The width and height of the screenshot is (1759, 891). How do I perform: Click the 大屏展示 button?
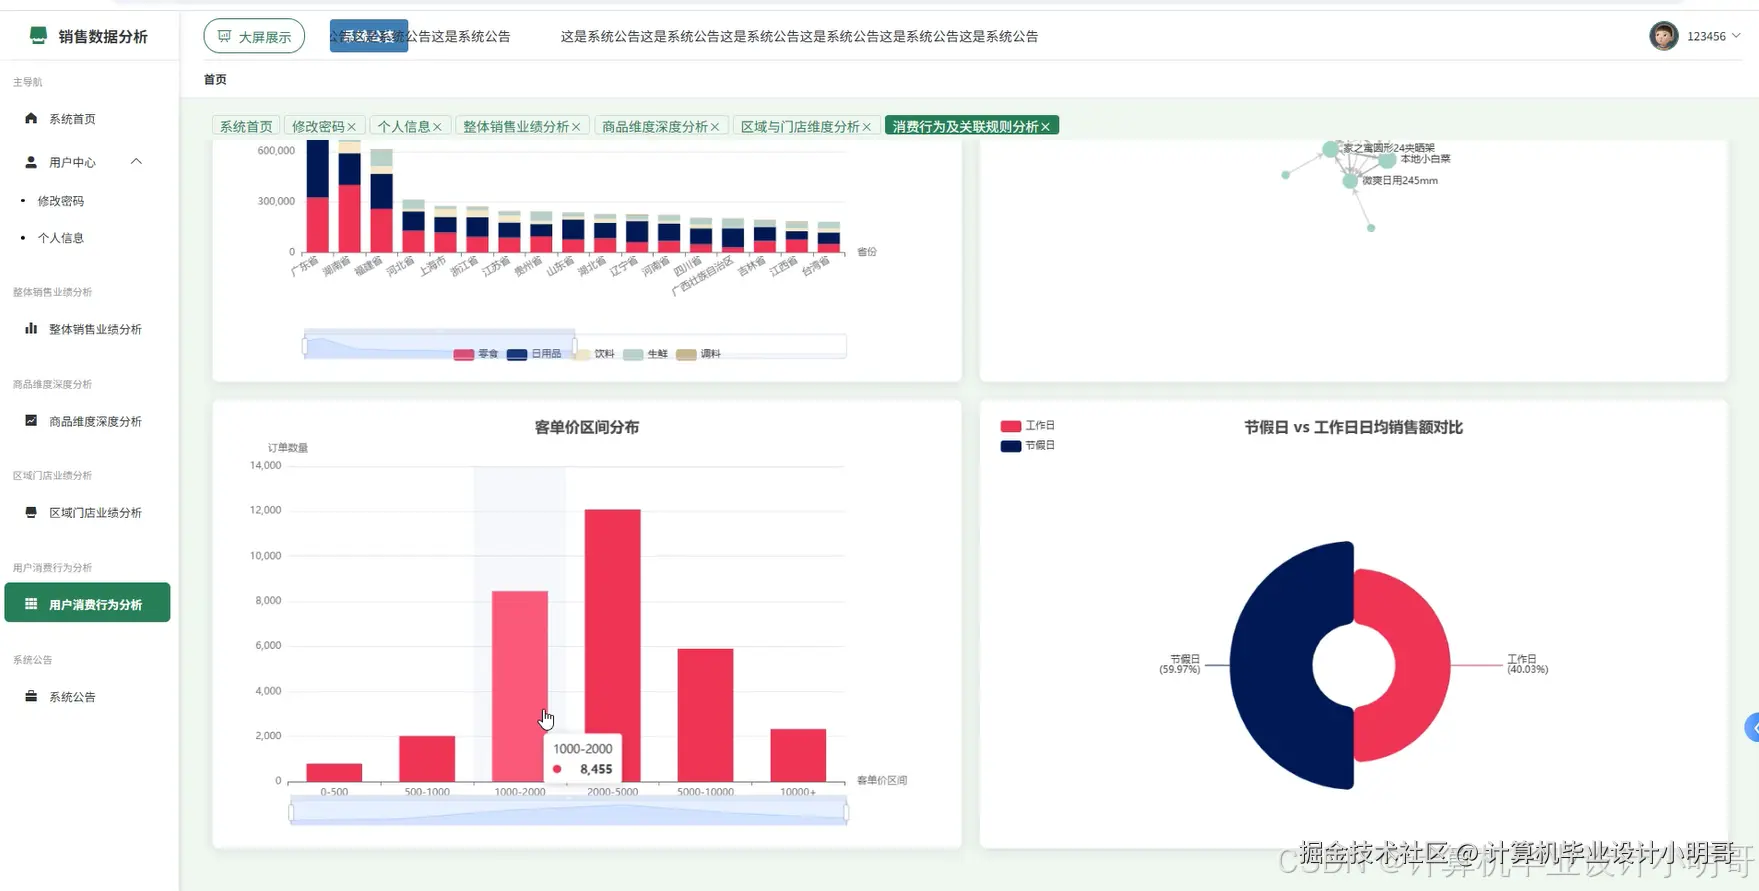coord(254,36)
